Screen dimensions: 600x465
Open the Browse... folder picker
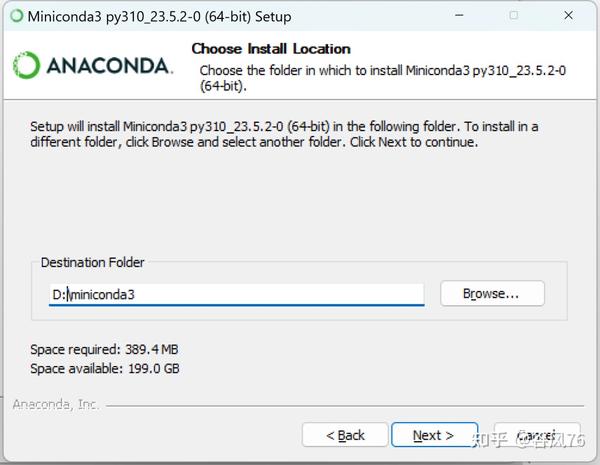(492, 294)
